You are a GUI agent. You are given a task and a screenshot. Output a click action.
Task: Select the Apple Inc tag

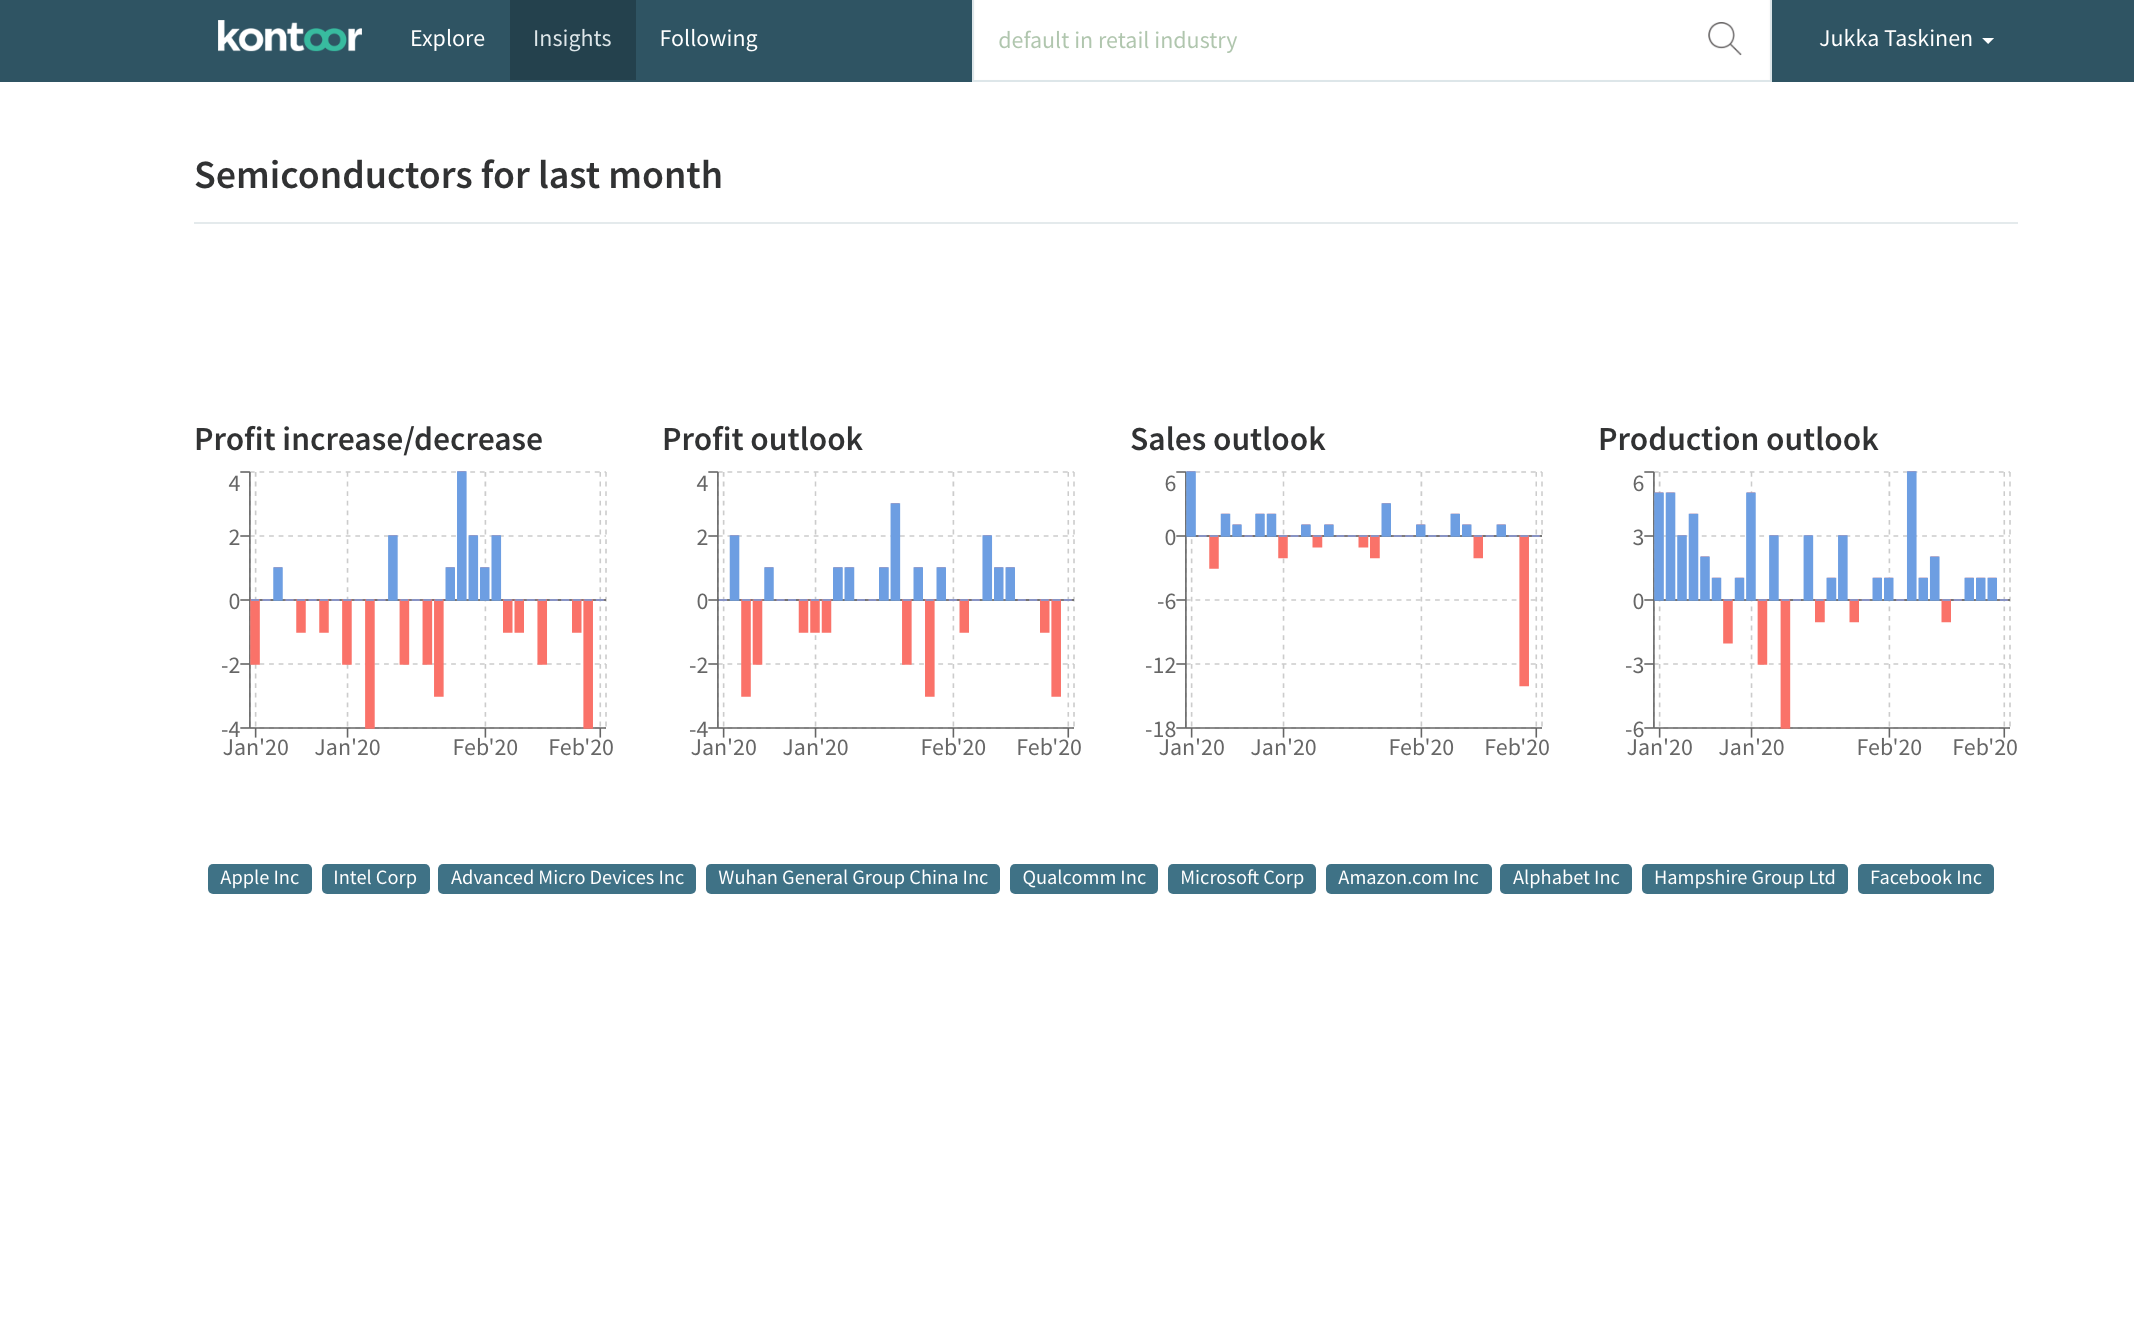(x=259, y=878)
